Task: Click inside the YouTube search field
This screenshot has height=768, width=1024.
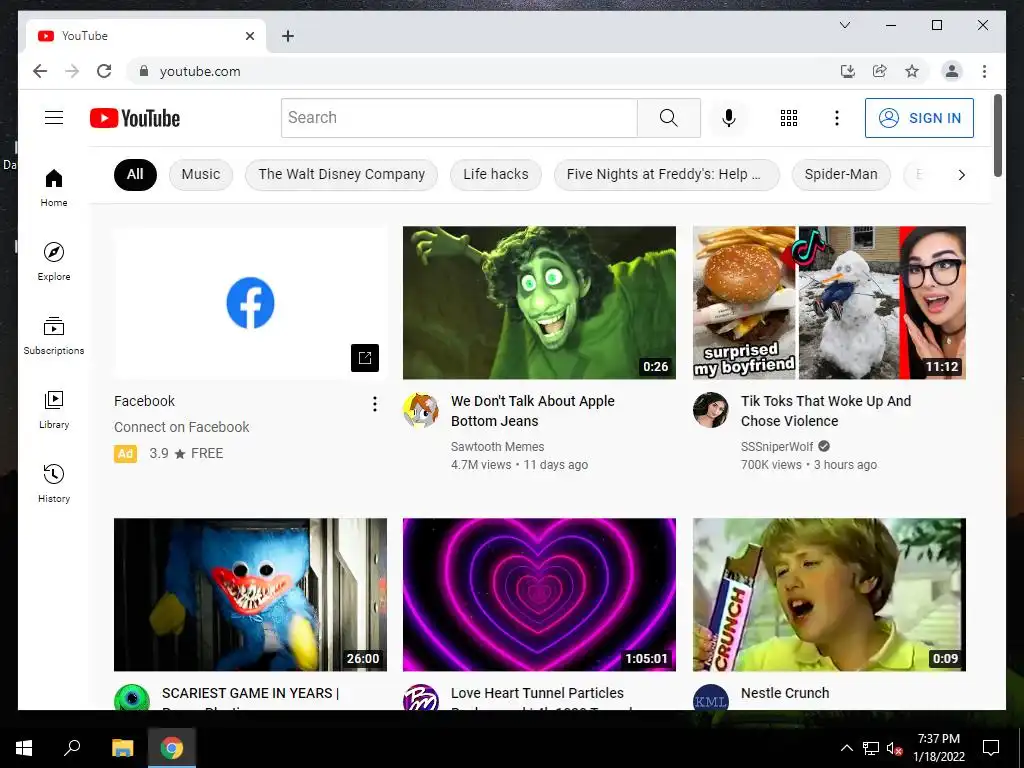Action: (x=459, y=118)
